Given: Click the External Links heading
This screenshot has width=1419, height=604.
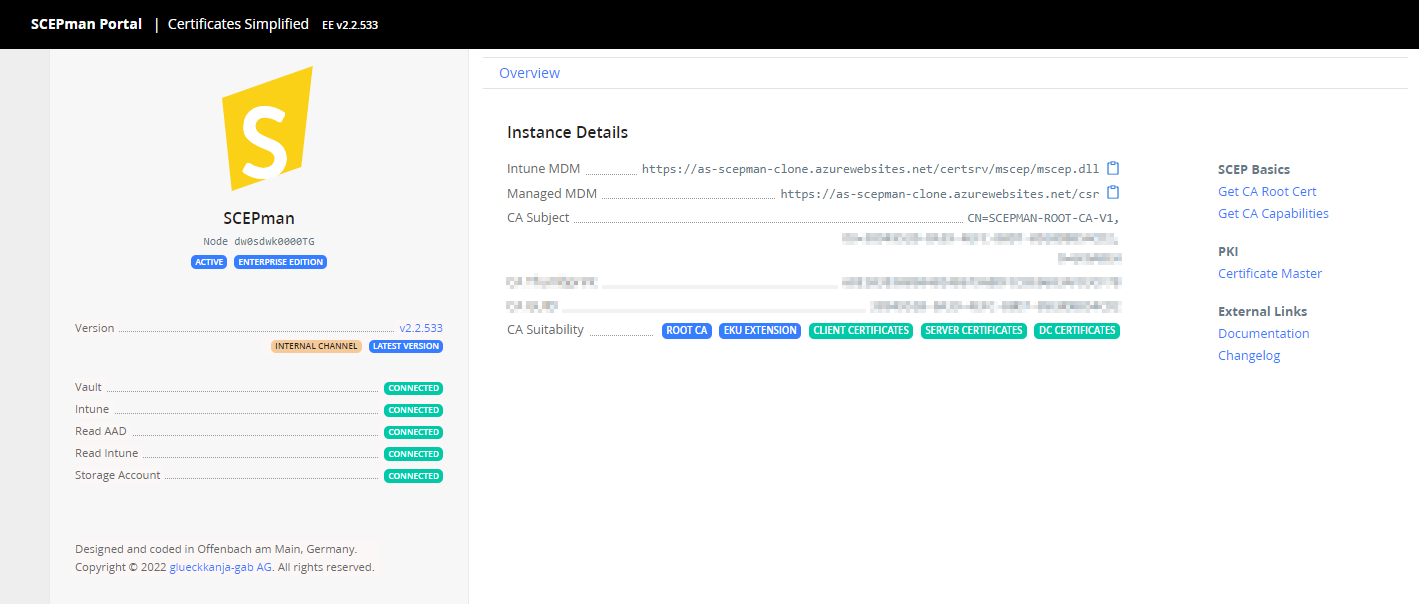Looking at the screenshot, I should coord(1263,311).
